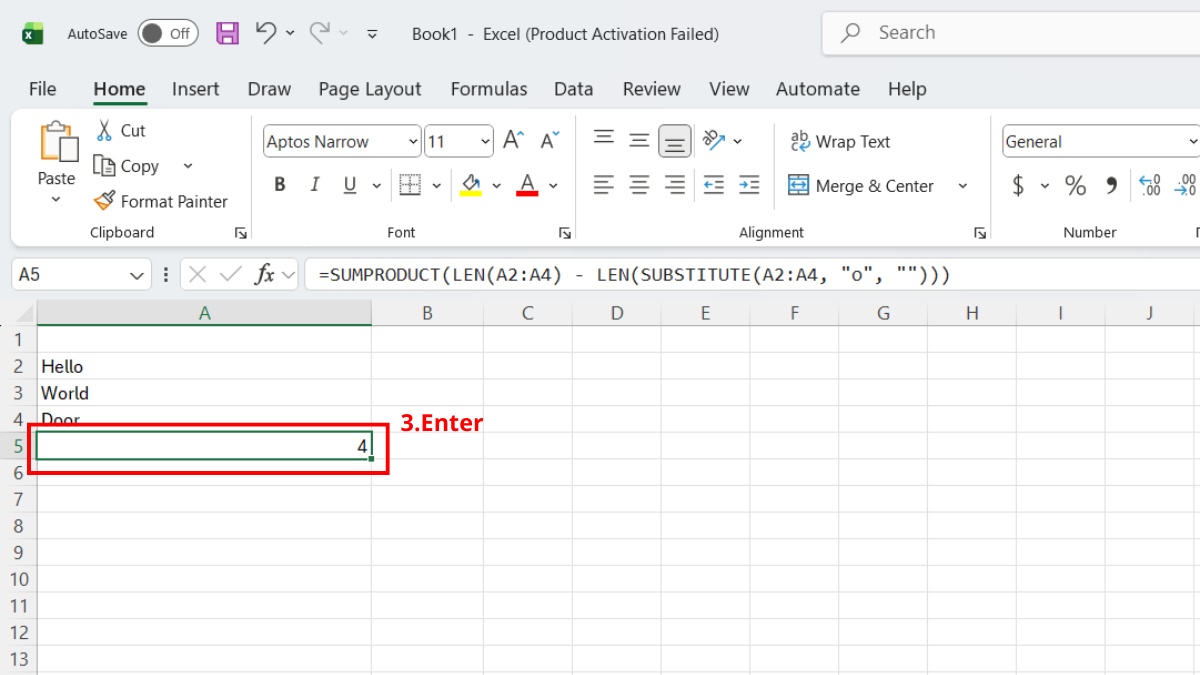Image resolution: width=1200 pixels, height=675 pixels.
Task: Click the Copy icon
Action: (105, 166)
